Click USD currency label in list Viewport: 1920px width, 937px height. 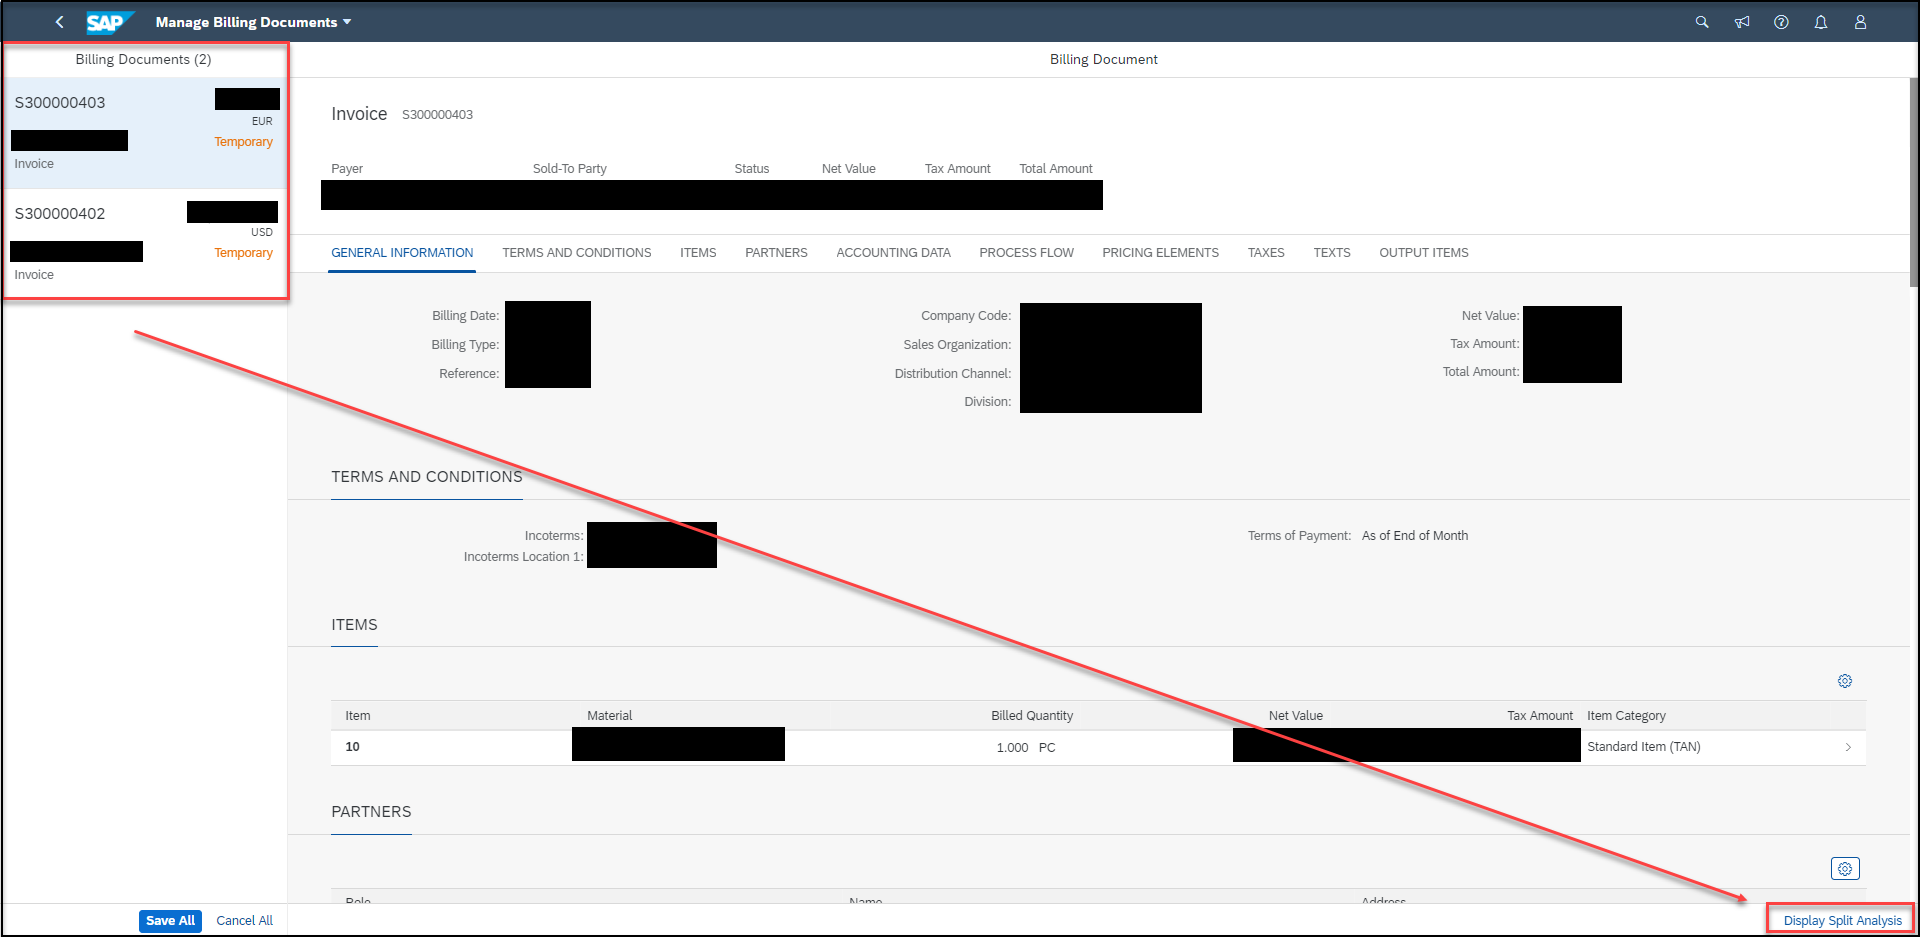click(262, 232)
